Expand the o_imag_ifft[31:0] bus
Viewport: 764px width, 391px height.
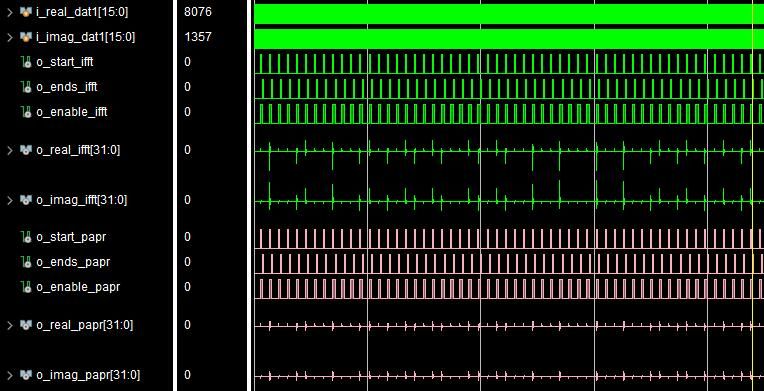10,200
